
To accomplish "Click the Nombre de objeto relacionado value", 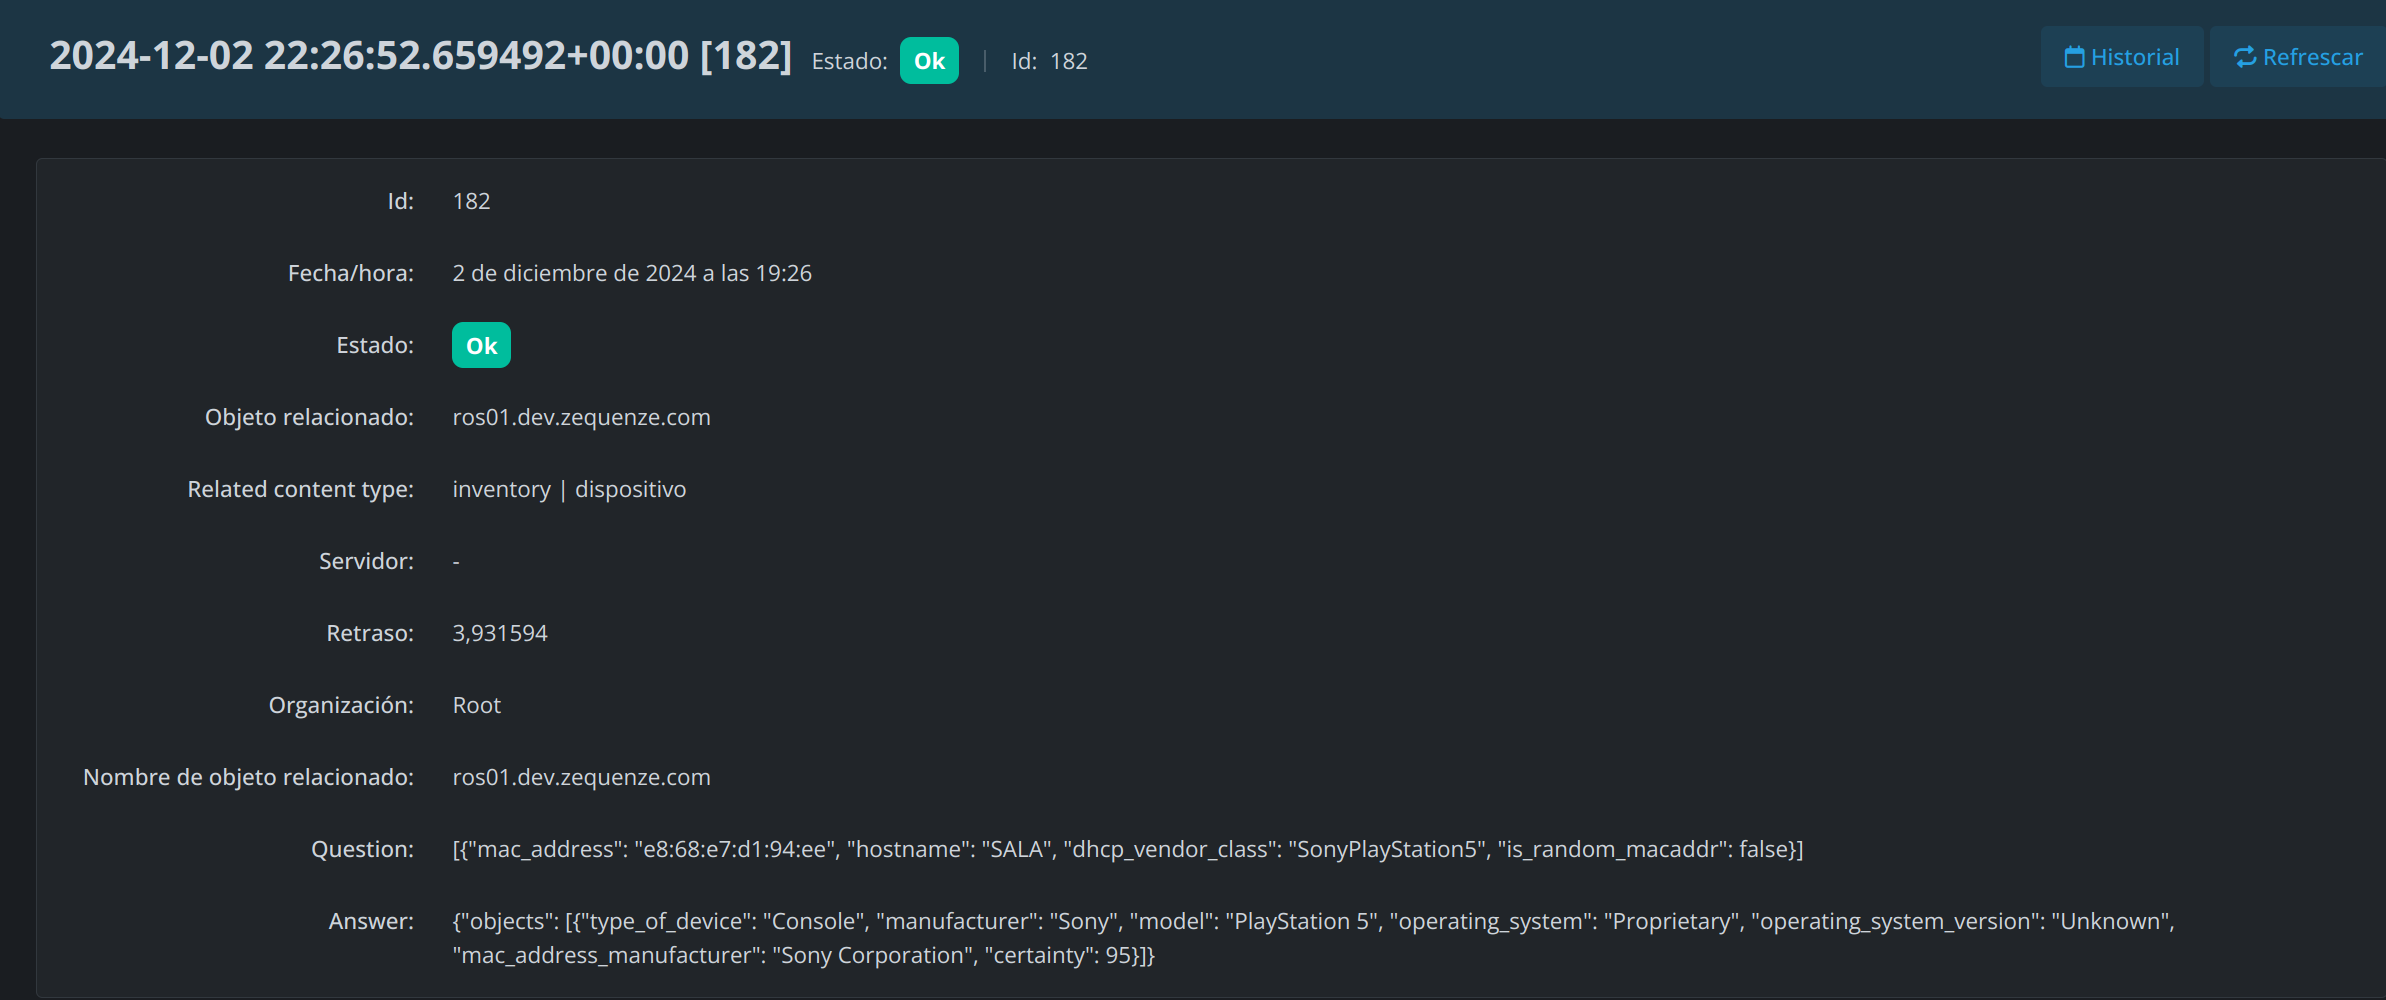I will click(581, 778).
